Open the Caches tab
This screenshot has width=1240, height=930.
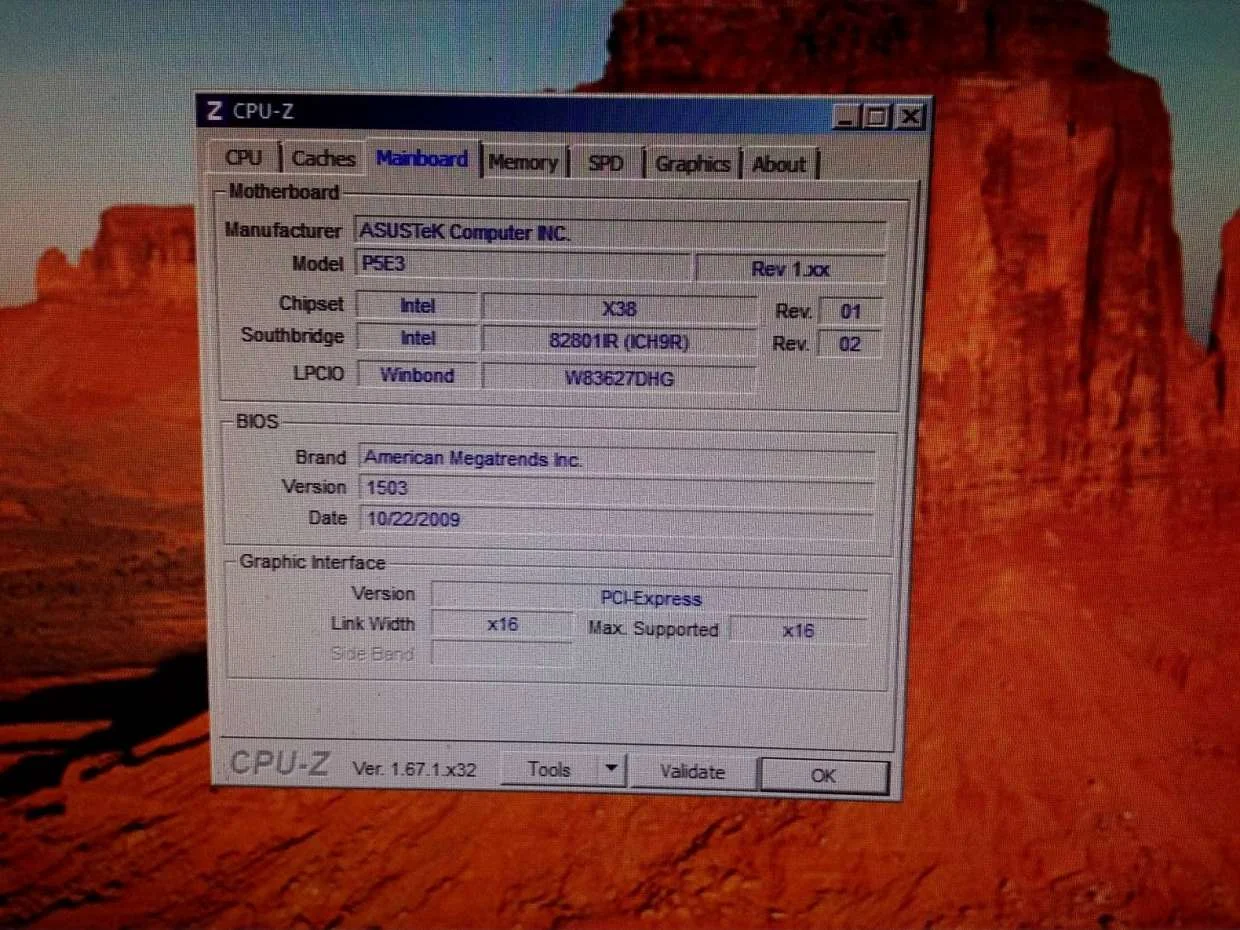[323, 158]
